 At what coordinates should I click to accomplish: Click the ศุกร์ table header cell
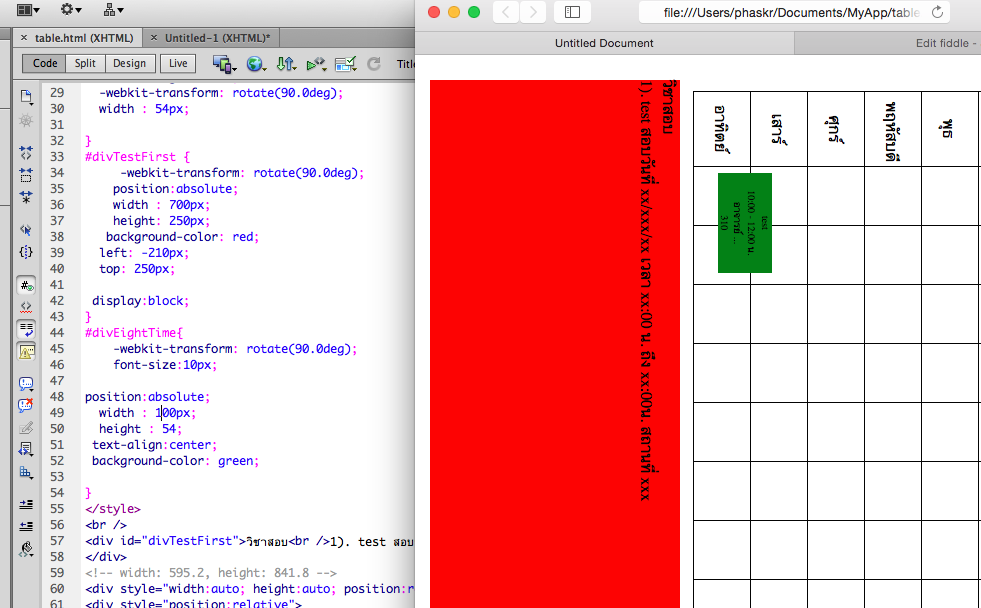(x=836, y=129)
